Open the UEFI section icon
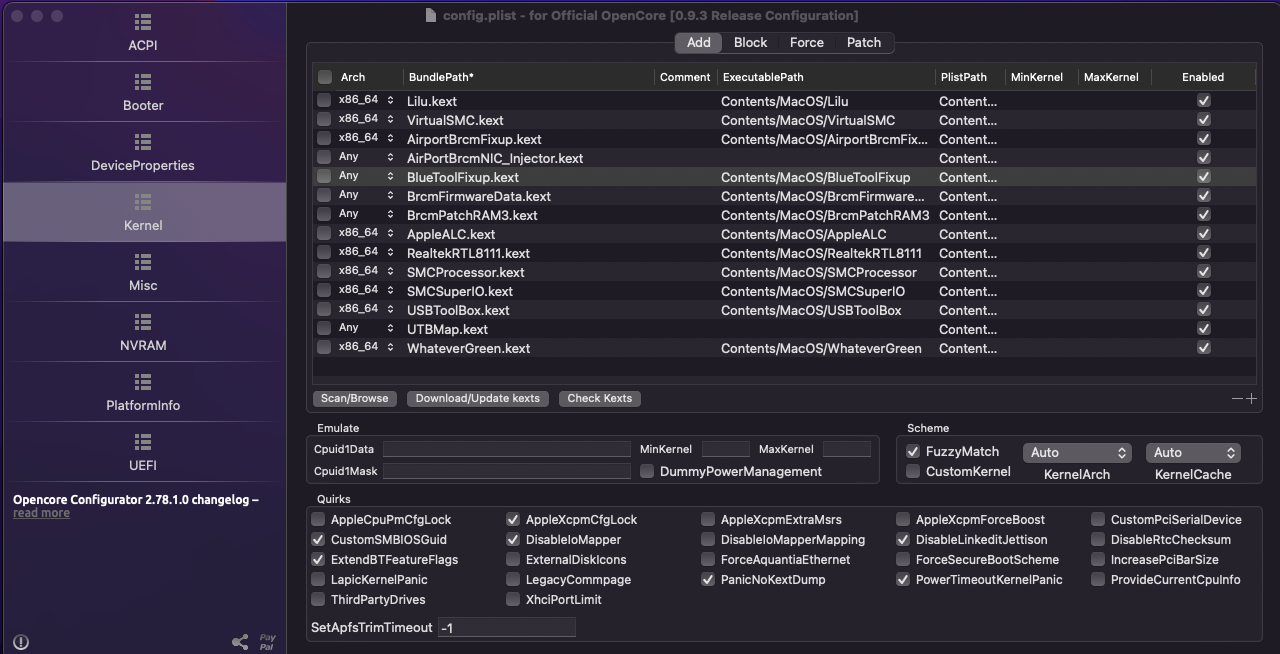 click(143, 442)
